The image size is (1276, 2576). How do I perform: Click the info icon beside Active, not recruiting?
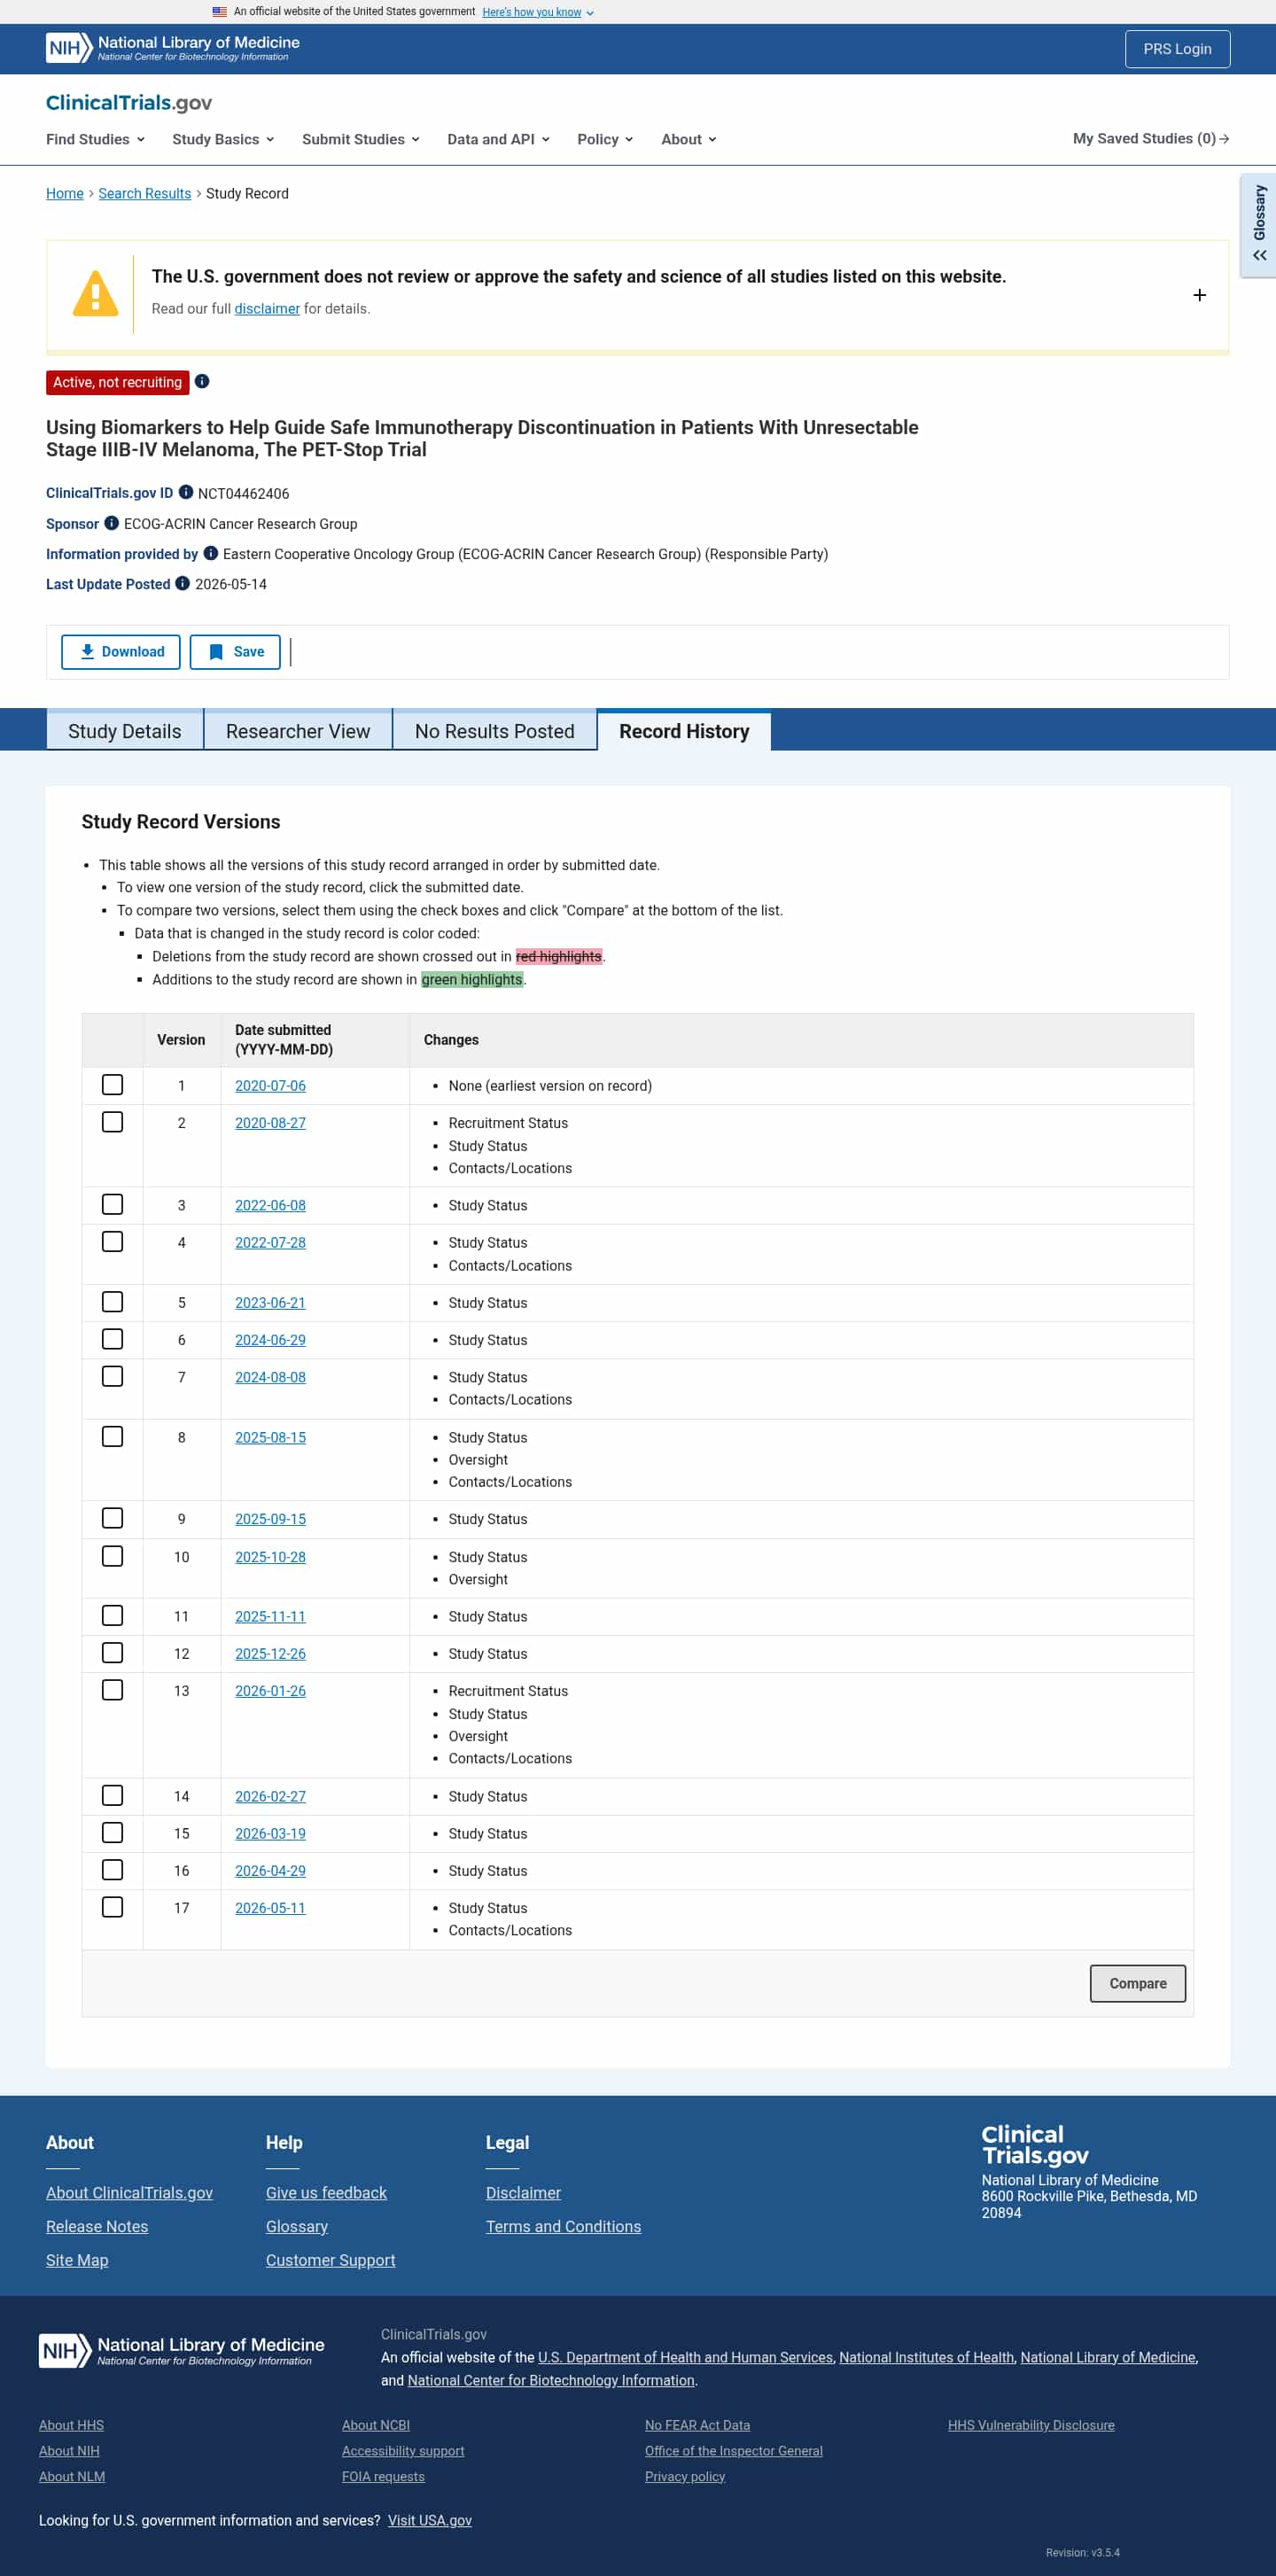click(202, 381)
